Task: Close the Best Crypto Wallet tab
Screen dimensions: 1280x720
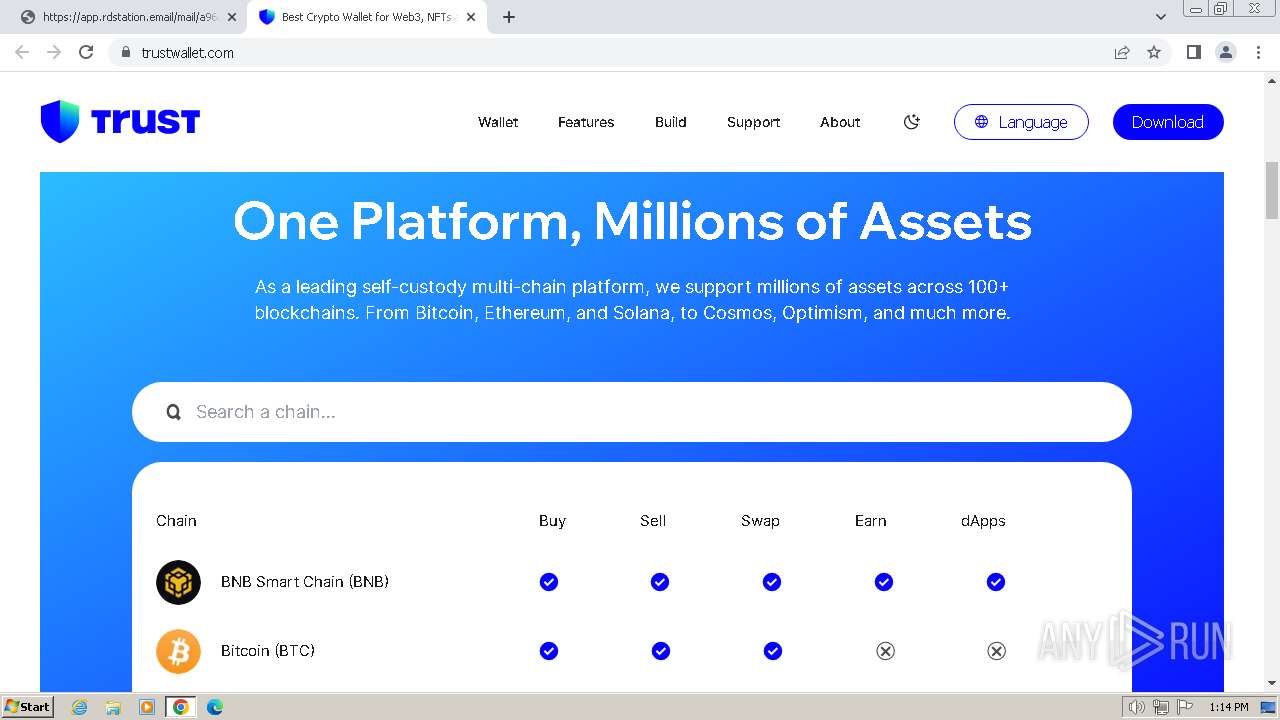Action: pyautogui.click(x=471, y=17)
